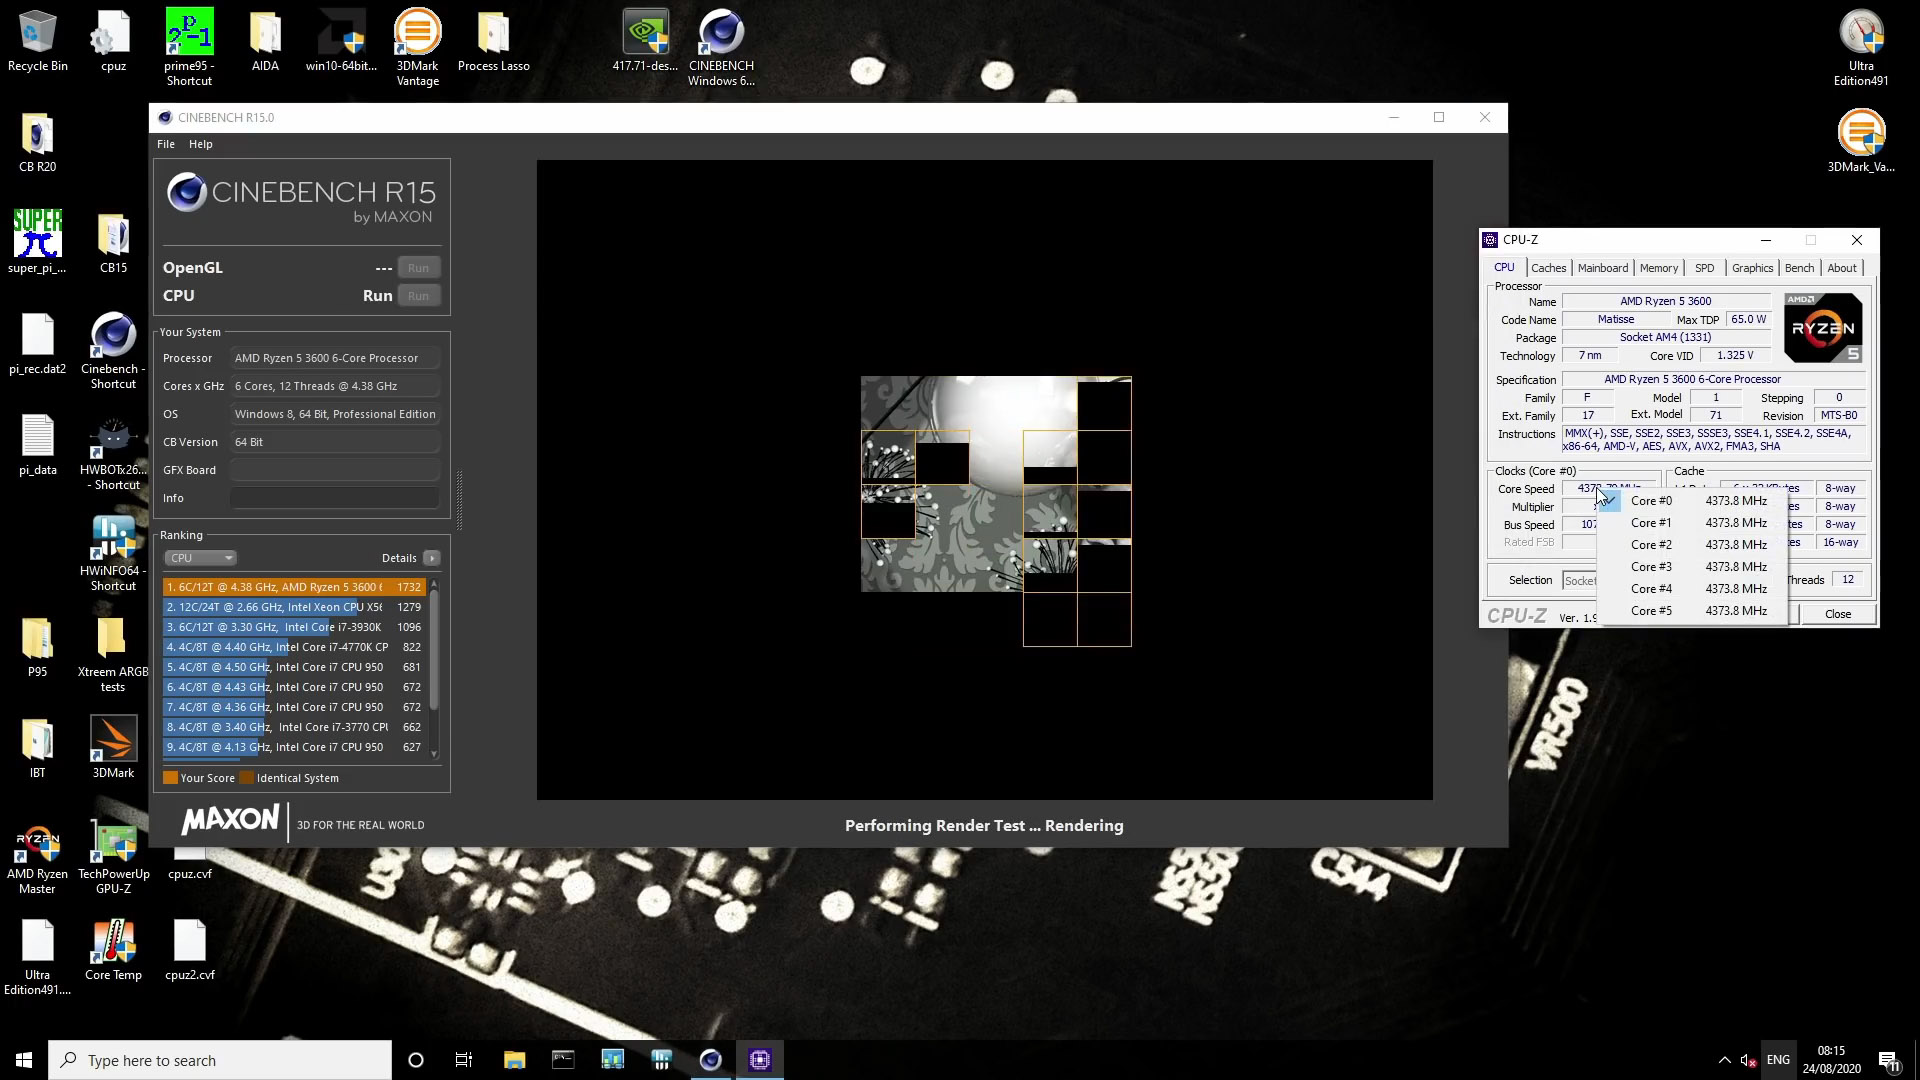Launch the super_pi desktop icon
This screenshot has width=1920, height=1080.
coord(37,242)
